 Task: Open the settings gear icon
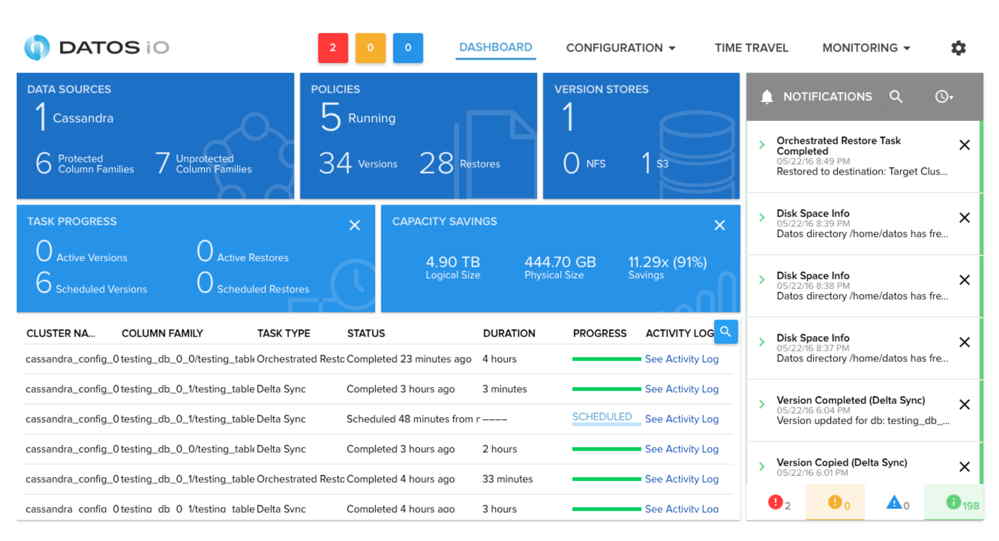click(x=958, y=48)
